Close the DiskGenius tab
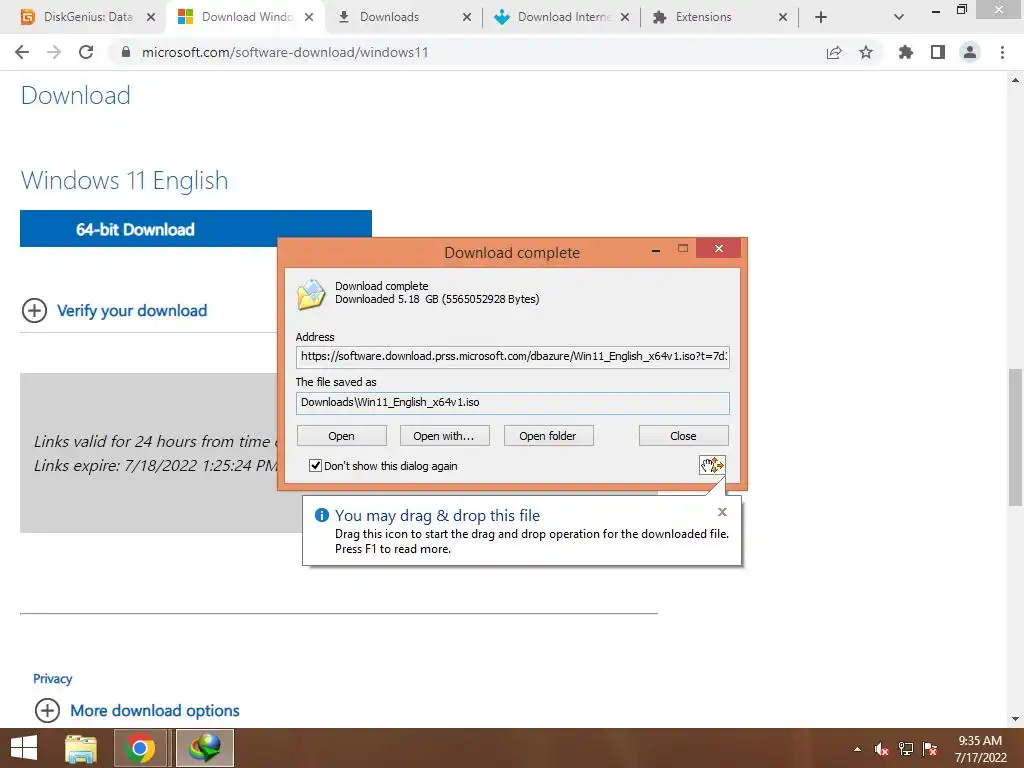Screen dimensions: 1024x768 (x=151, y=17)
